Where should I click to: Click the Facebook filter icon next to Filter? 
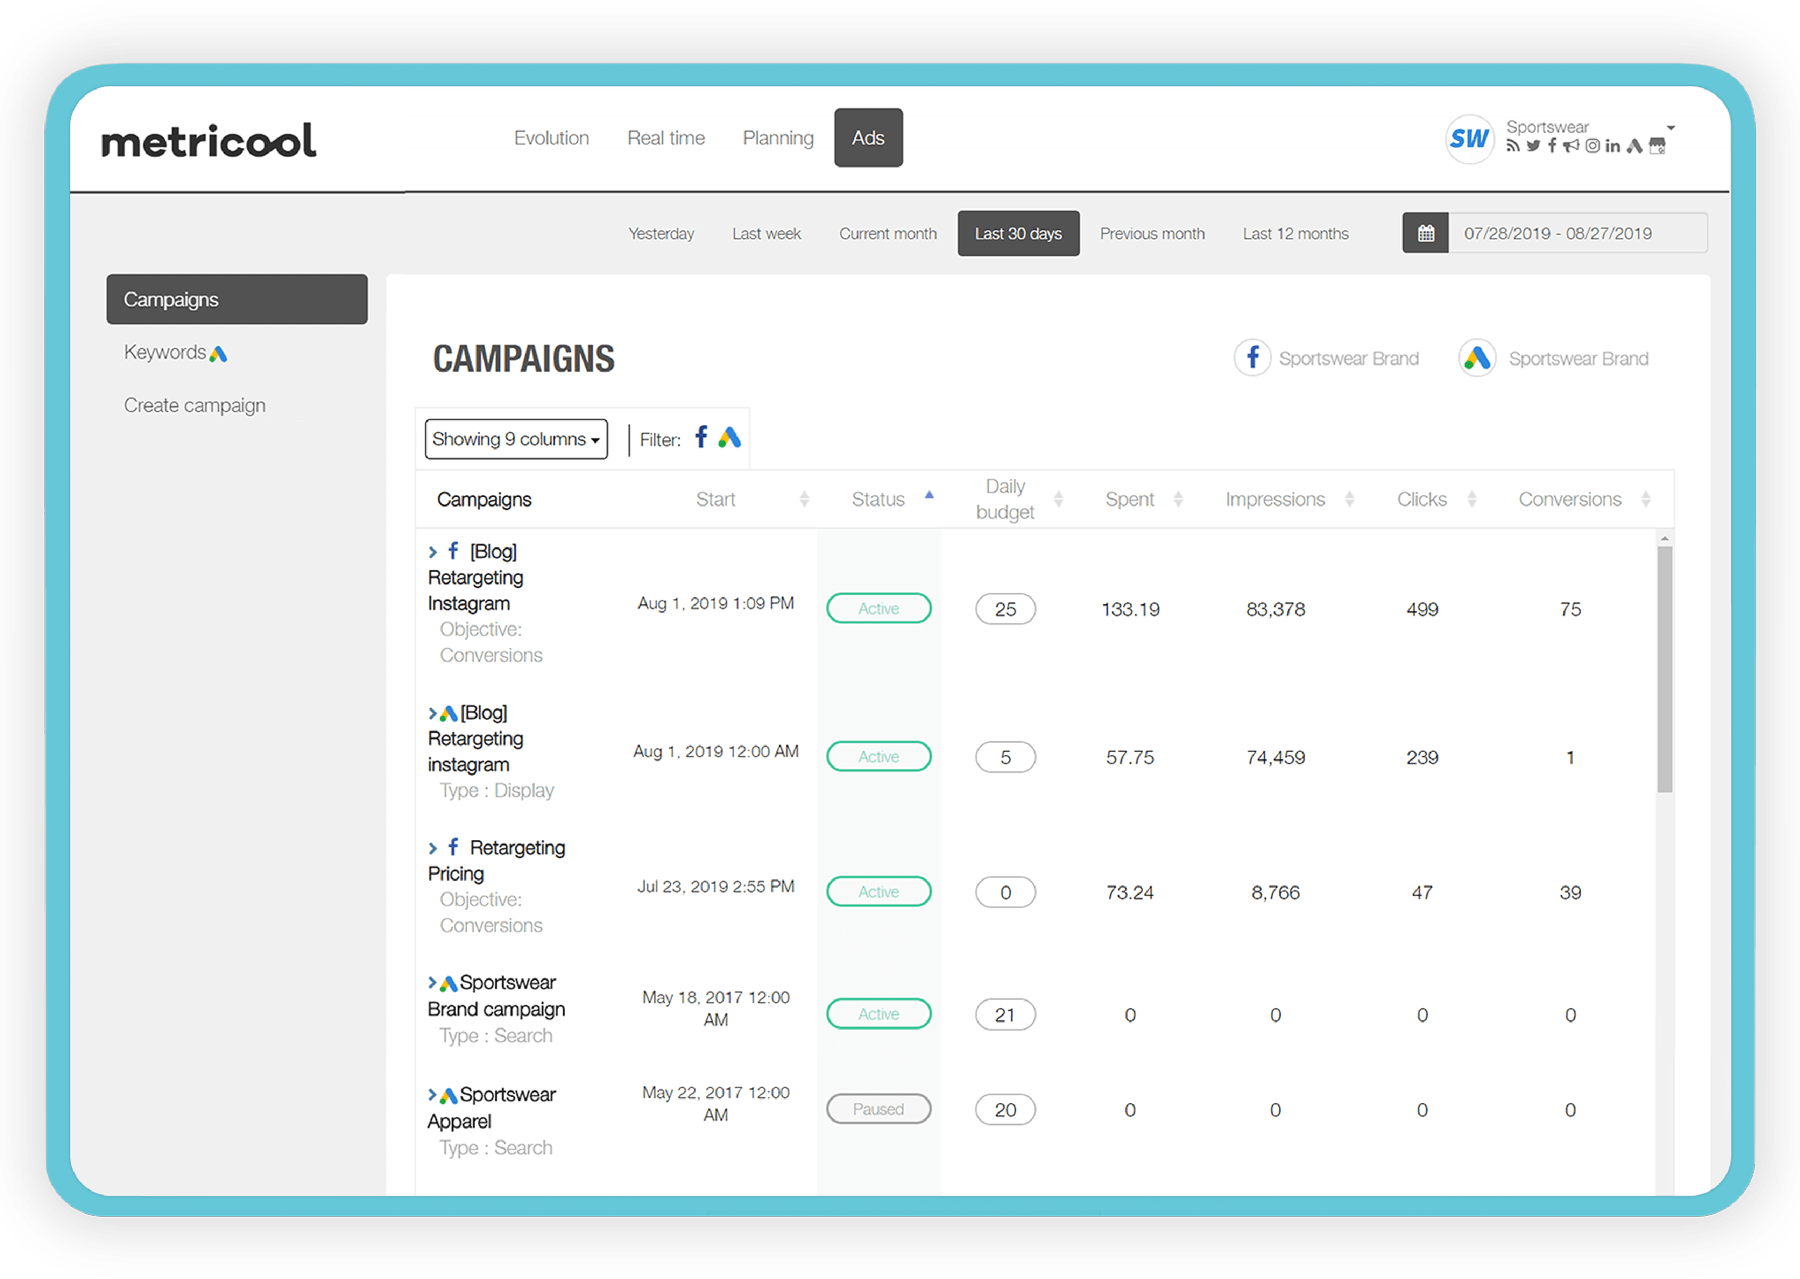(x=700, y=438)
